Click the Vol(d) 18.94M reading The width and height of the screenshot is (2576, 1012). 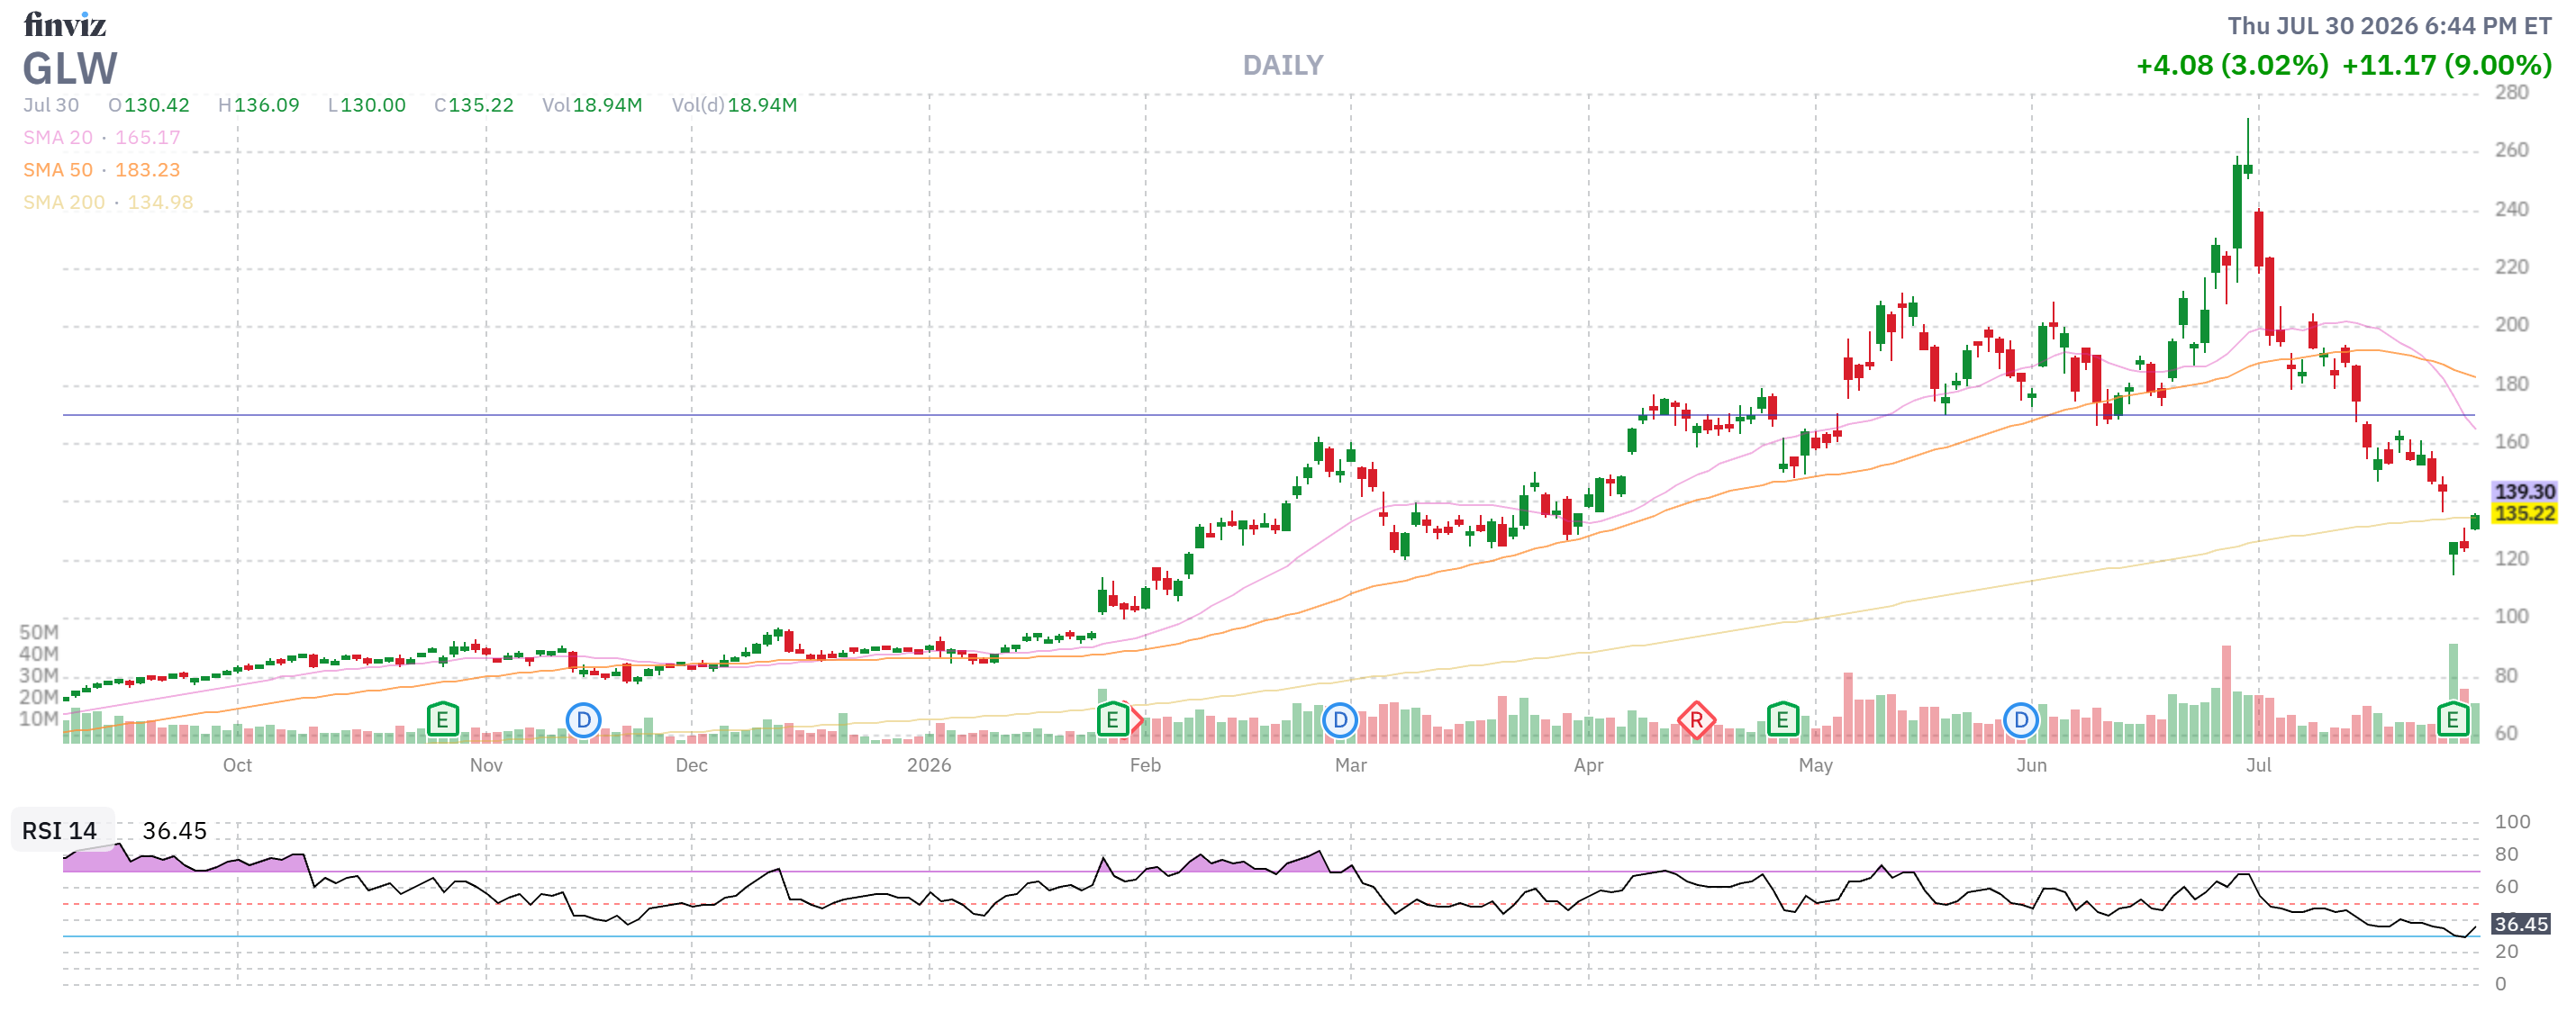[735, 105]
